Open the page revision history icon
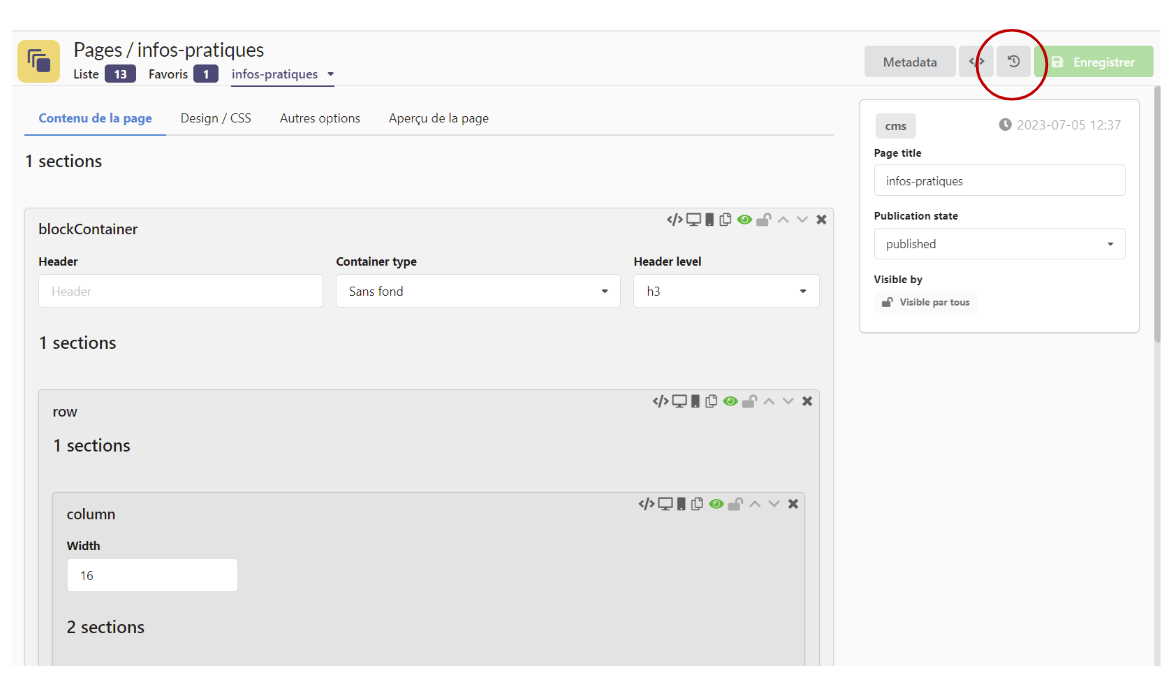This screenshot has width=1172, height=682. click(1013, 62)
